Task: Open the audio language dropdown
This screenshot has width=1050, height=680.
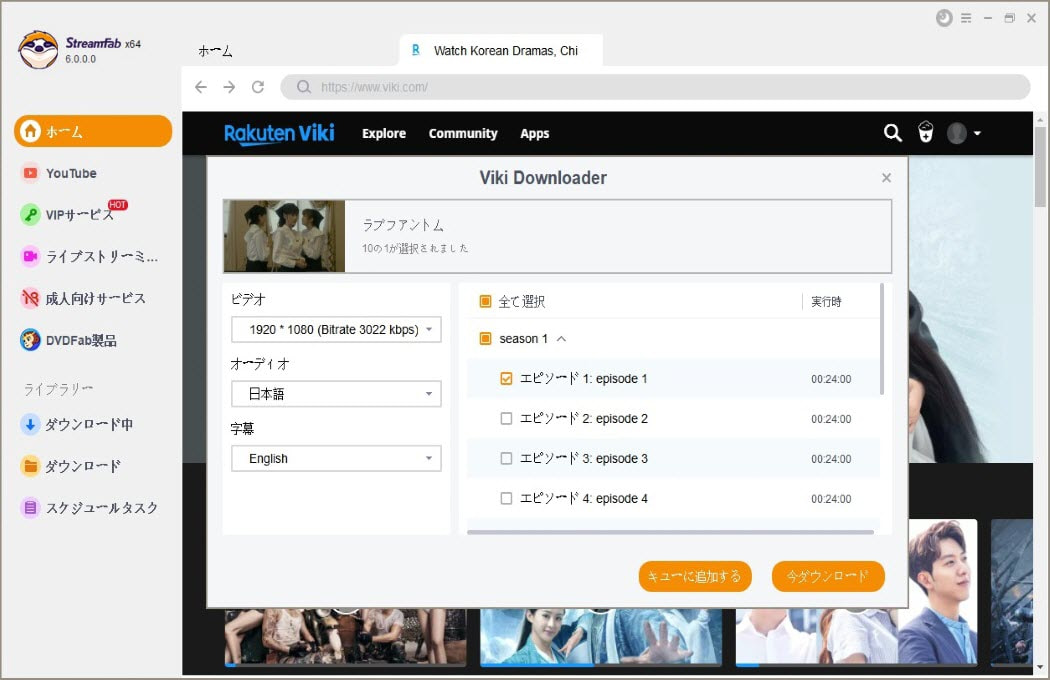Action: point(336,394)
